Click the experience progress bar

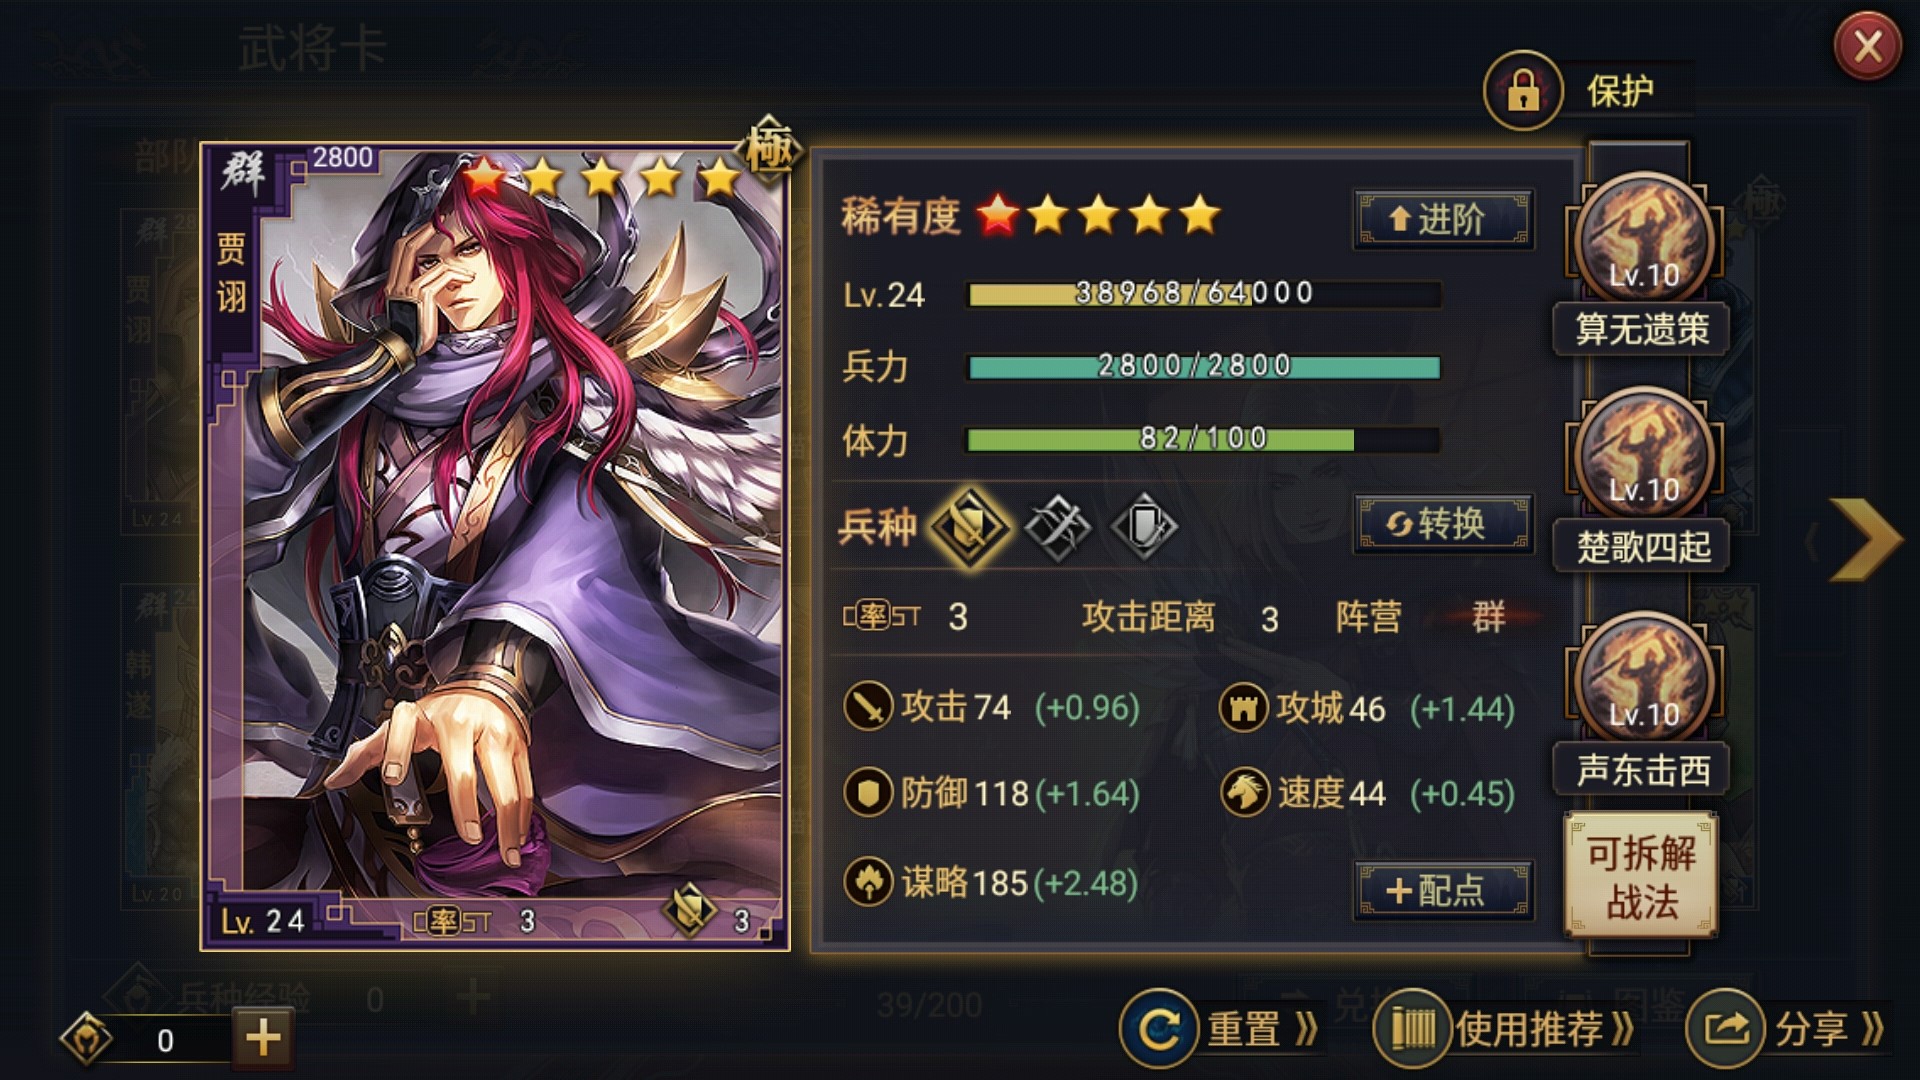[1203, 294]
